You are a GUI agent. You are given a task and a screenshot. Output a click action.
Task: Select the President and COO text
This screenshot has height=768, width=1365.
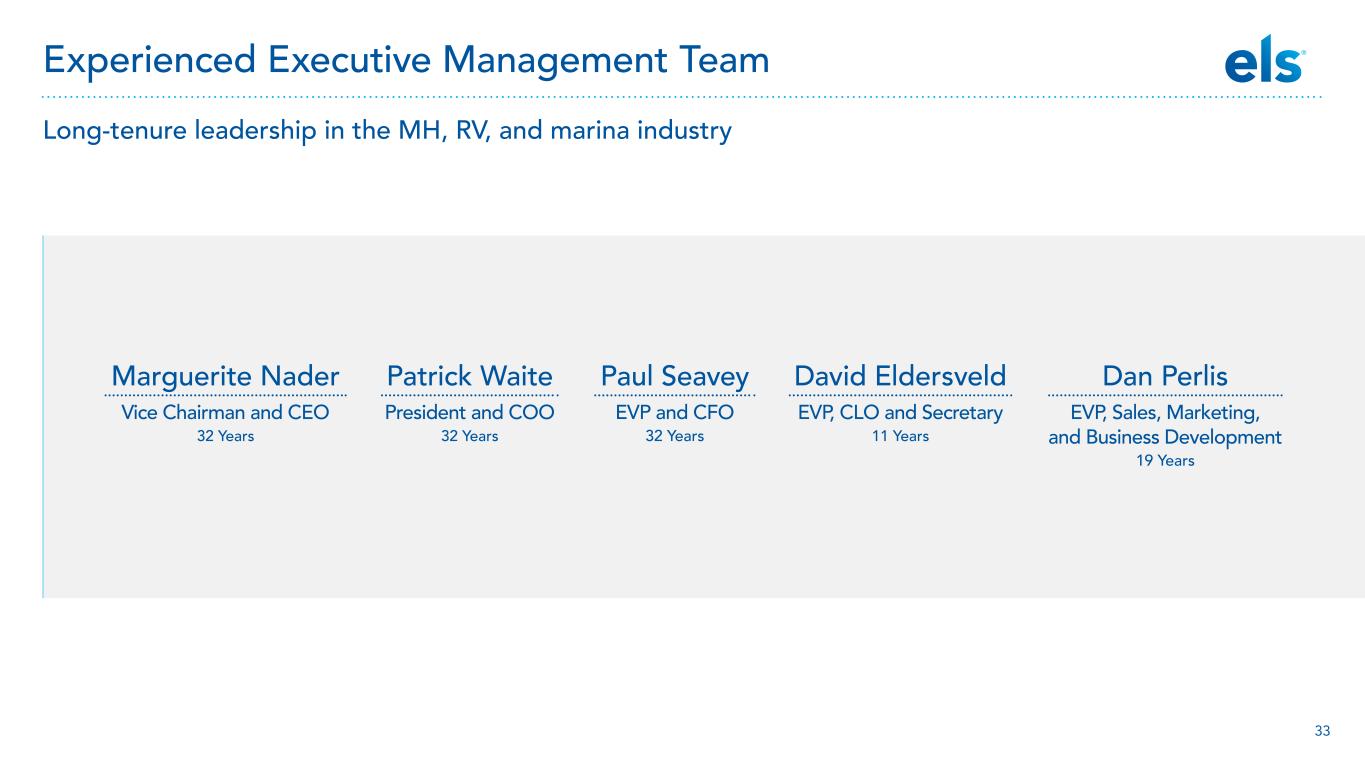tap(469, 412)
